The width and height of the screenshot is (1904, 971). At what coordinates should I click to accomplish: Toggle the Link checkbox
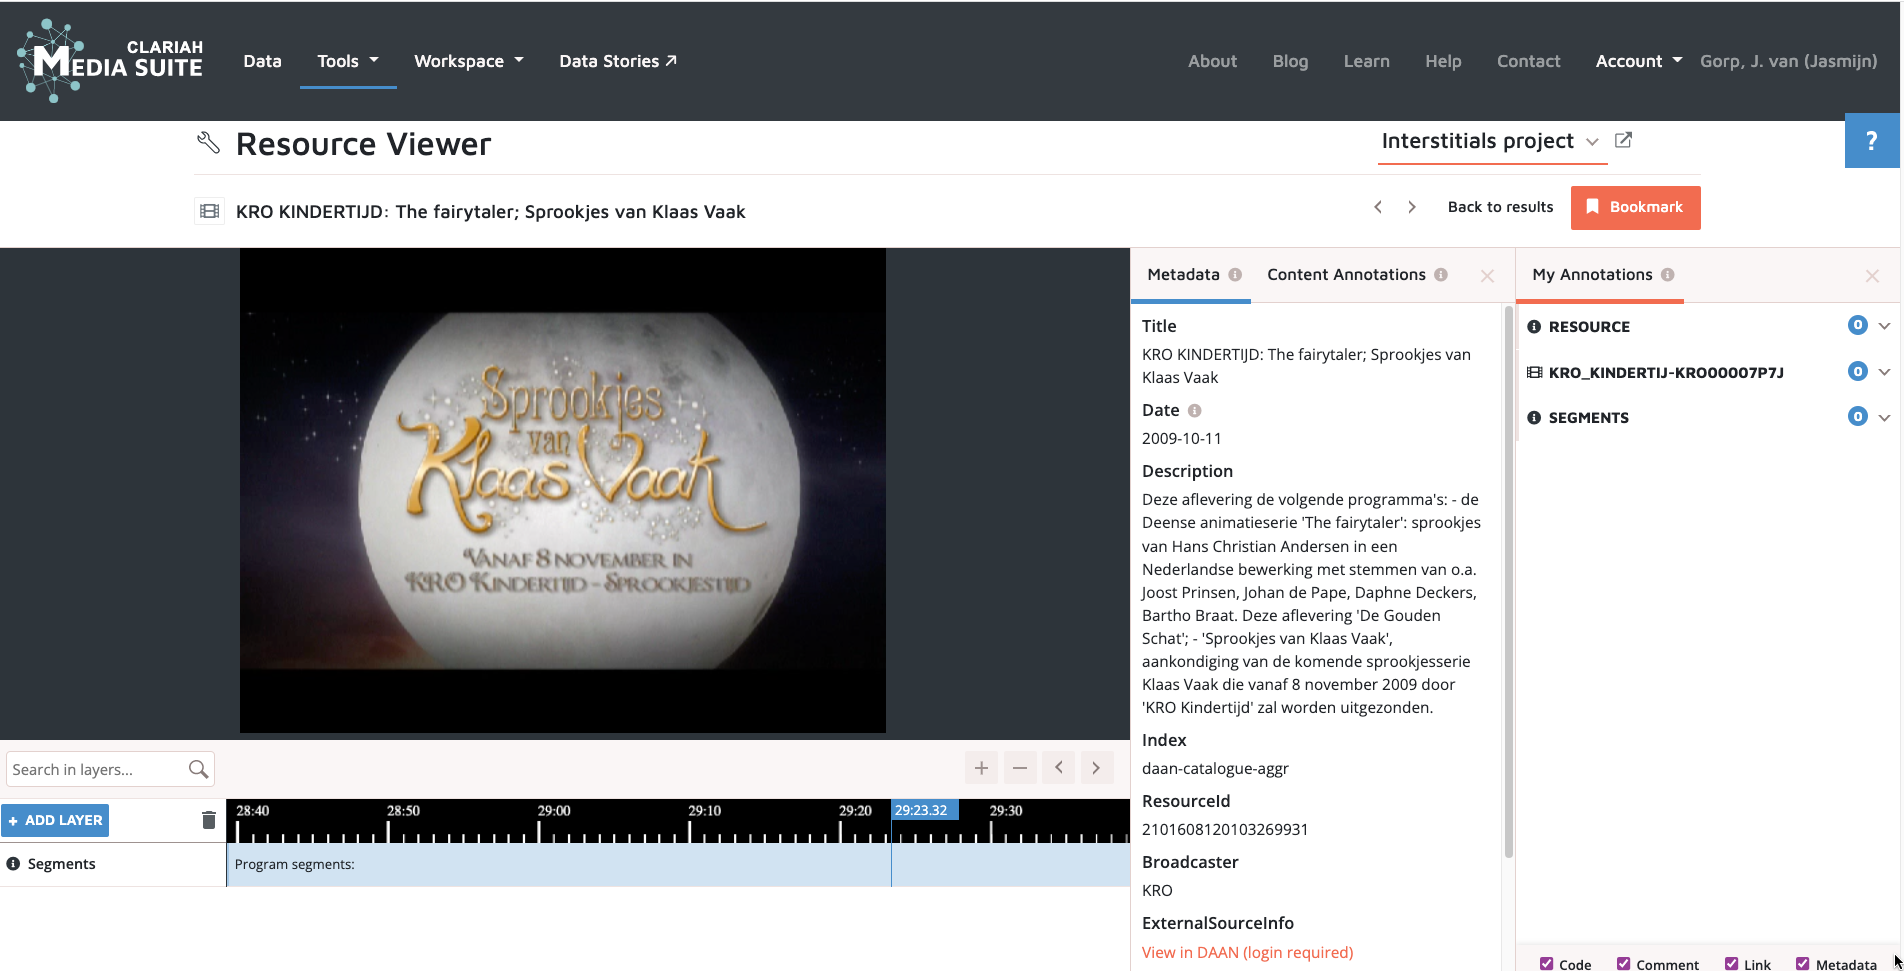pyautogui.click(x=1732, y=964)
